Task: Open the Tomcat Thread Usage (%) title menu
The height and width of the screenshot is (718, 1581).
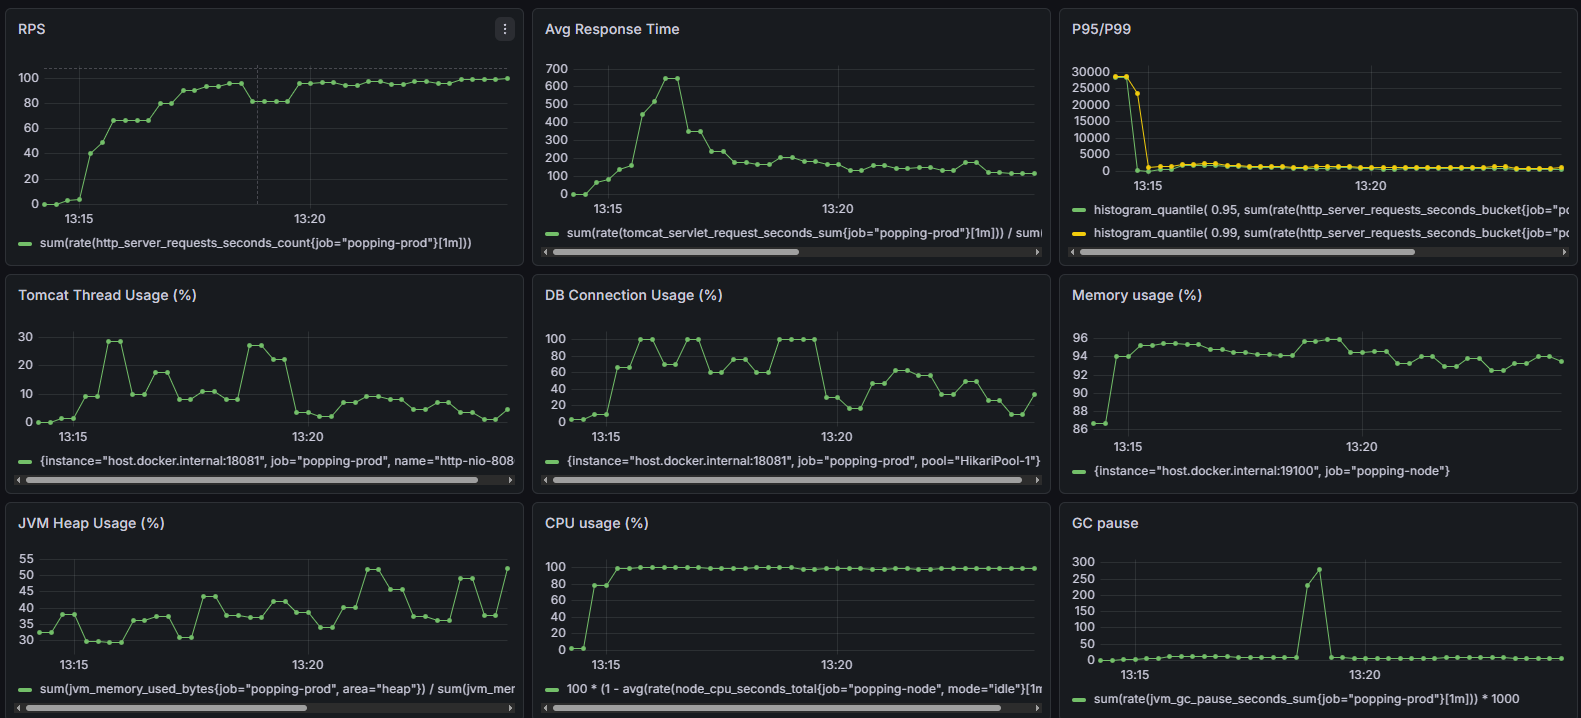Action: click(107, 295)
